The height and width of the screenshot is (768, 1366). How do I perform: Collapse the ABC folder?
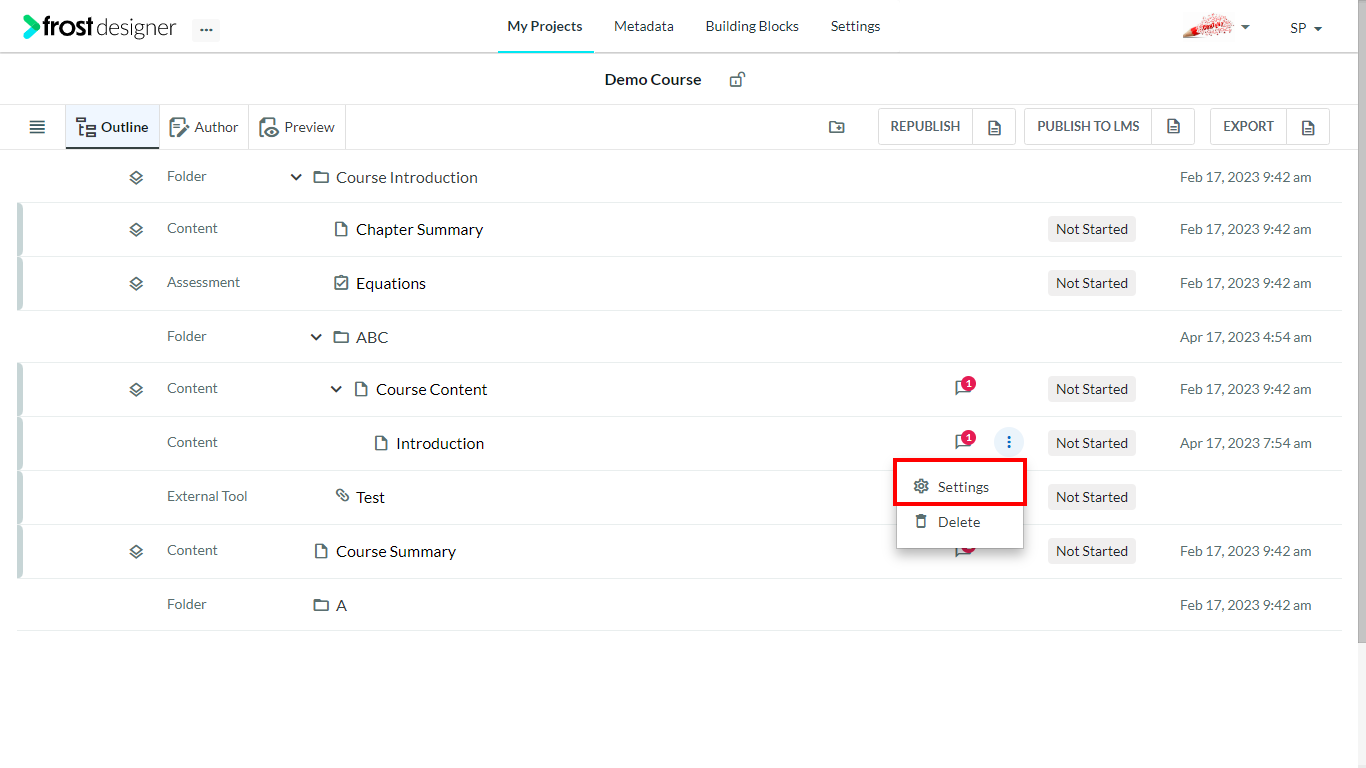click(316, 337)
